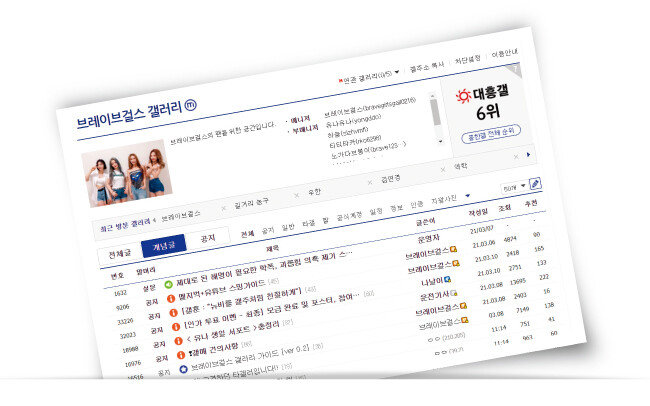Click manager entry 브레이브걸스(bravegirlsgall0216)
650x406 pixels.
pos(370,107)
